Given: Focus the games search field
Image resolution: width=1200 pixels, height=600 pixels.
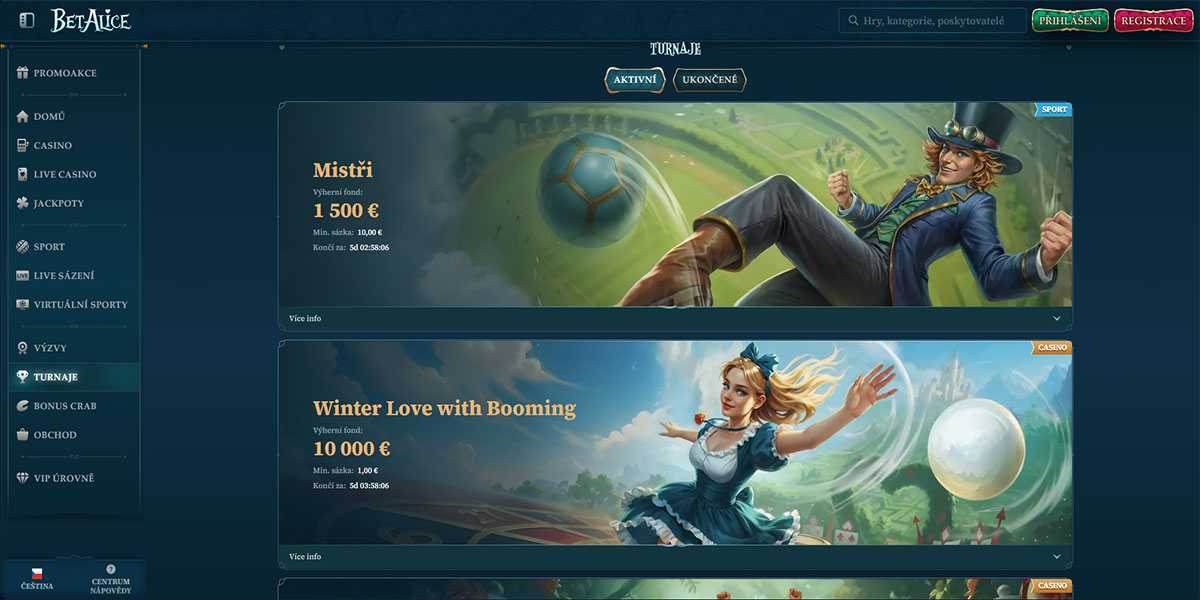Looking at the screenshot, I should coord(932,21).
